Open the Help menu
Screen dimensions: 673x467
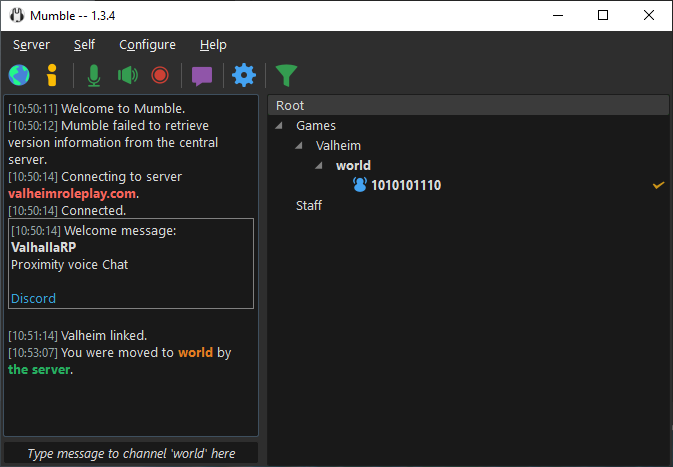click(213, 45)
